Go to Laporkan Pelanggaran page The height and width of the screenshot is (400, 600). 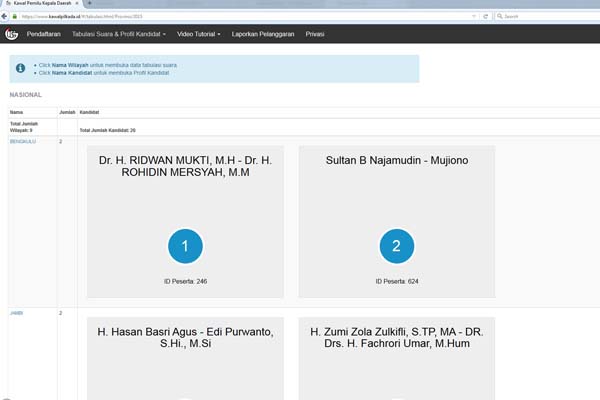263,34
